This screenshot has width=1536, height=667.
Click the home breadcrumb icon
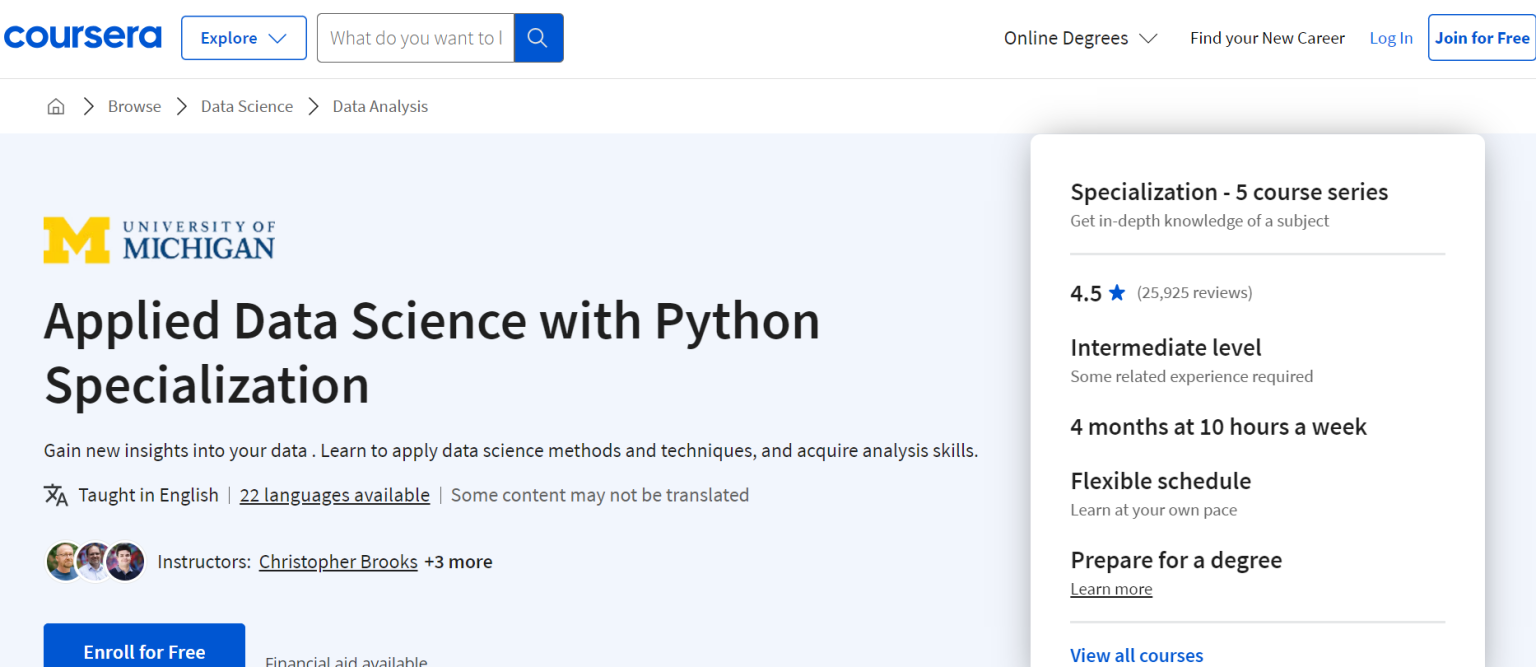(x=55, y=106)
